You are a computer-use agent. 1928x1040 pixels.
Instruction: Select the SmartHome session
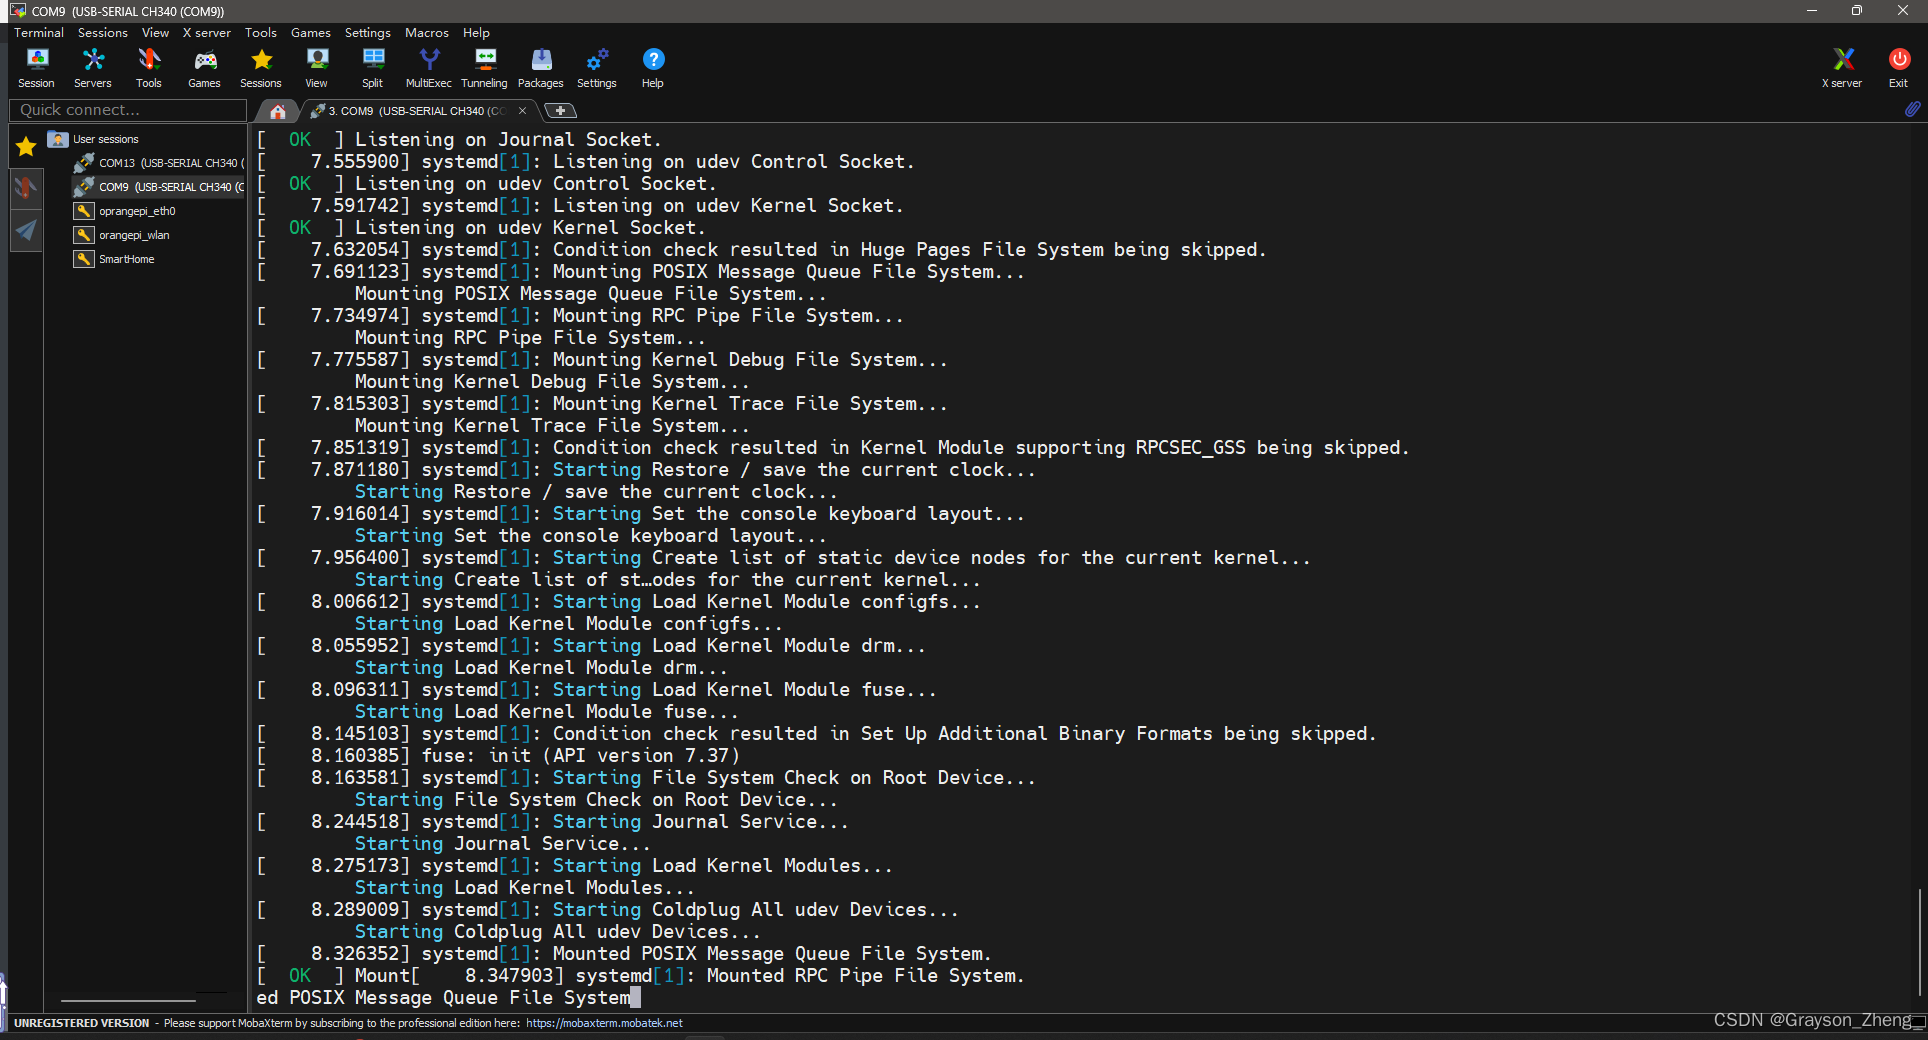click(115, 259)
